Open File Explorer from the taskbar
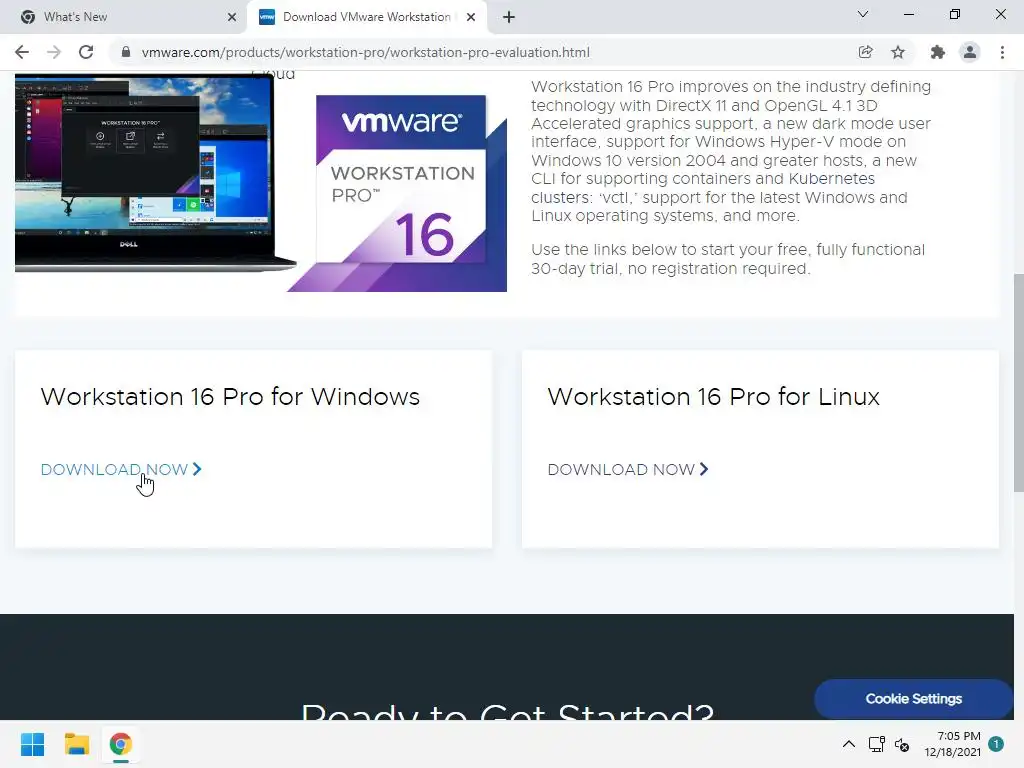This screenshot has height=768, width=1024. point(76,744)
